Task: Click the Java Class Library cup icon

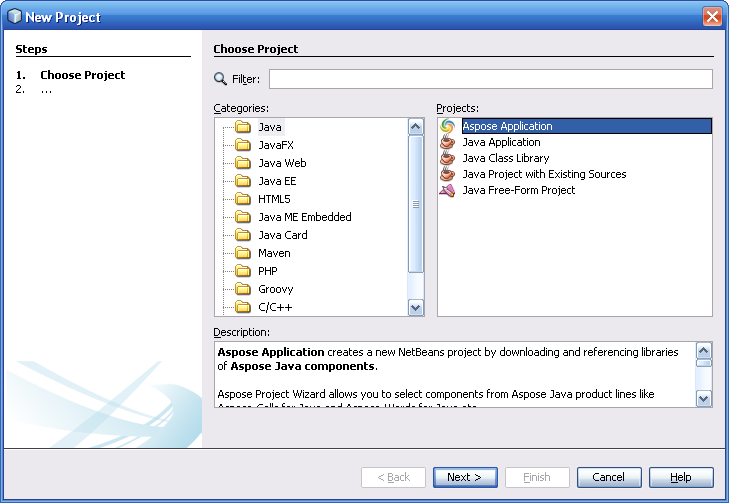Action: [x=447, y=158]
